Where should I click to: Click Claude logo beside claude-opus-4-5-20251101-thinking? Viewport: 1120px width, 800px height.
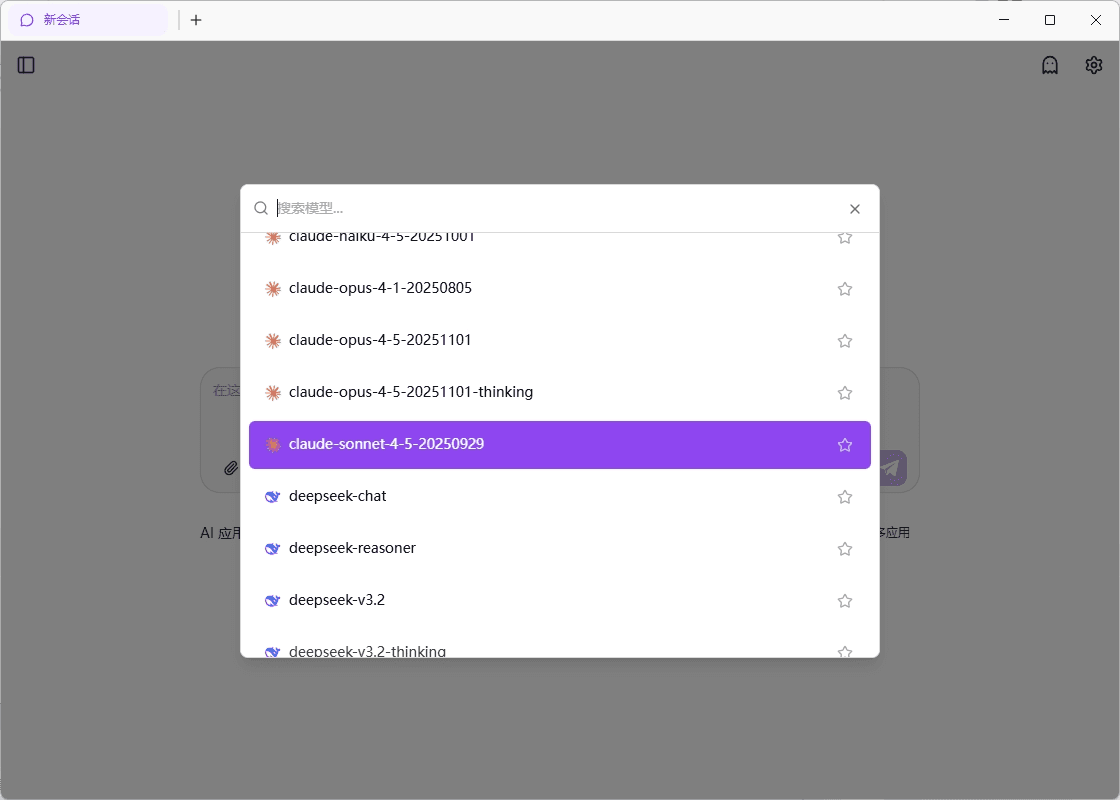[x=272, y=393]
